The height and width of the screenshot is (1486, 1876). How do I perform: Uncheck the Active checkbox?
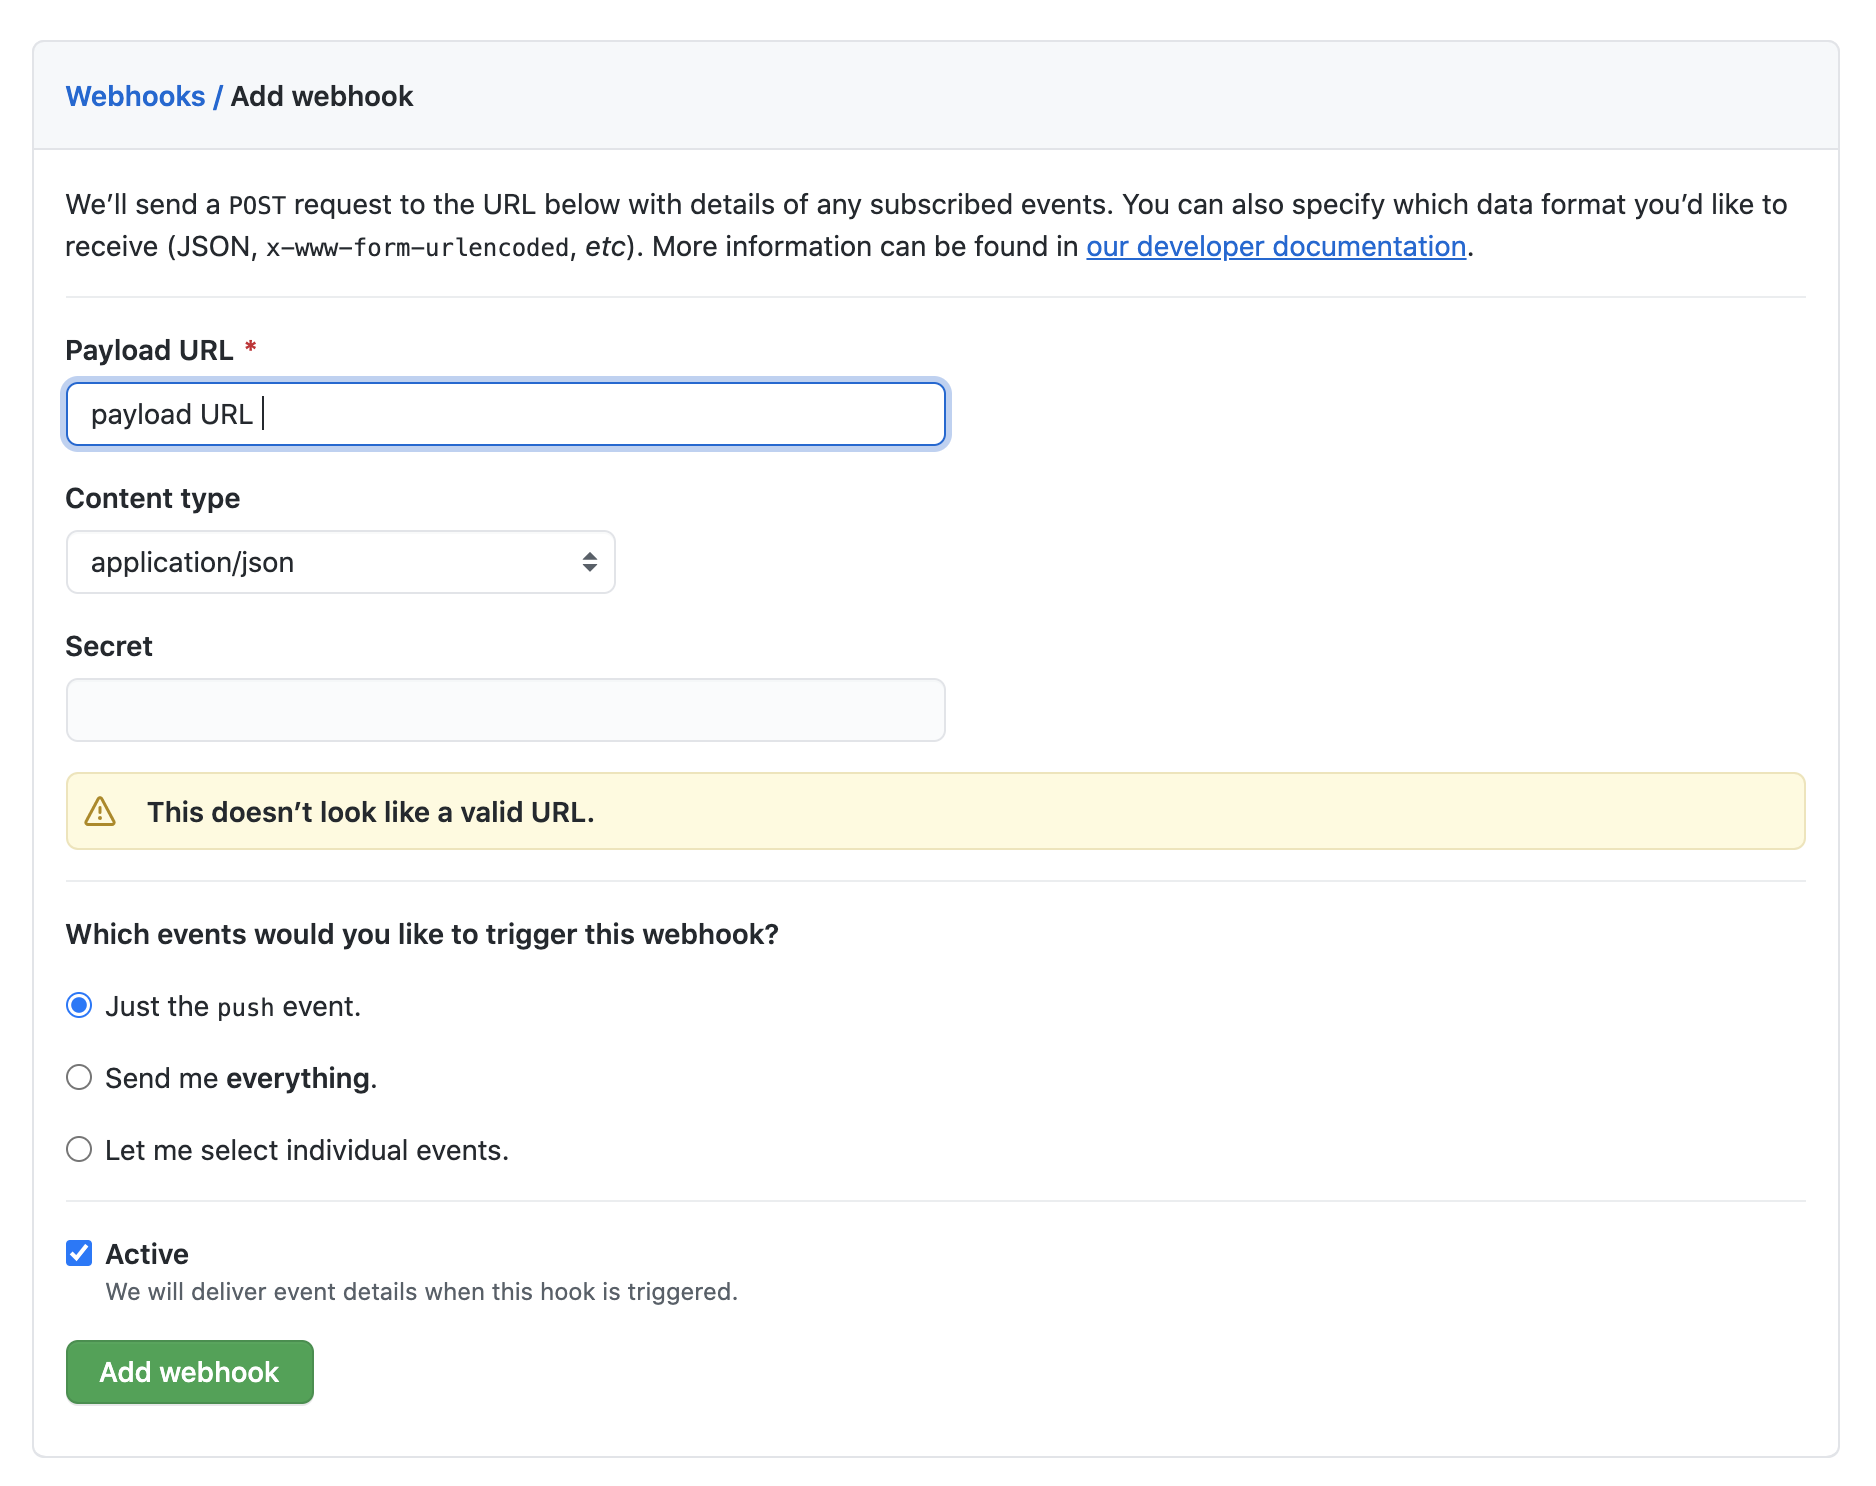(x=79, y=1253)
